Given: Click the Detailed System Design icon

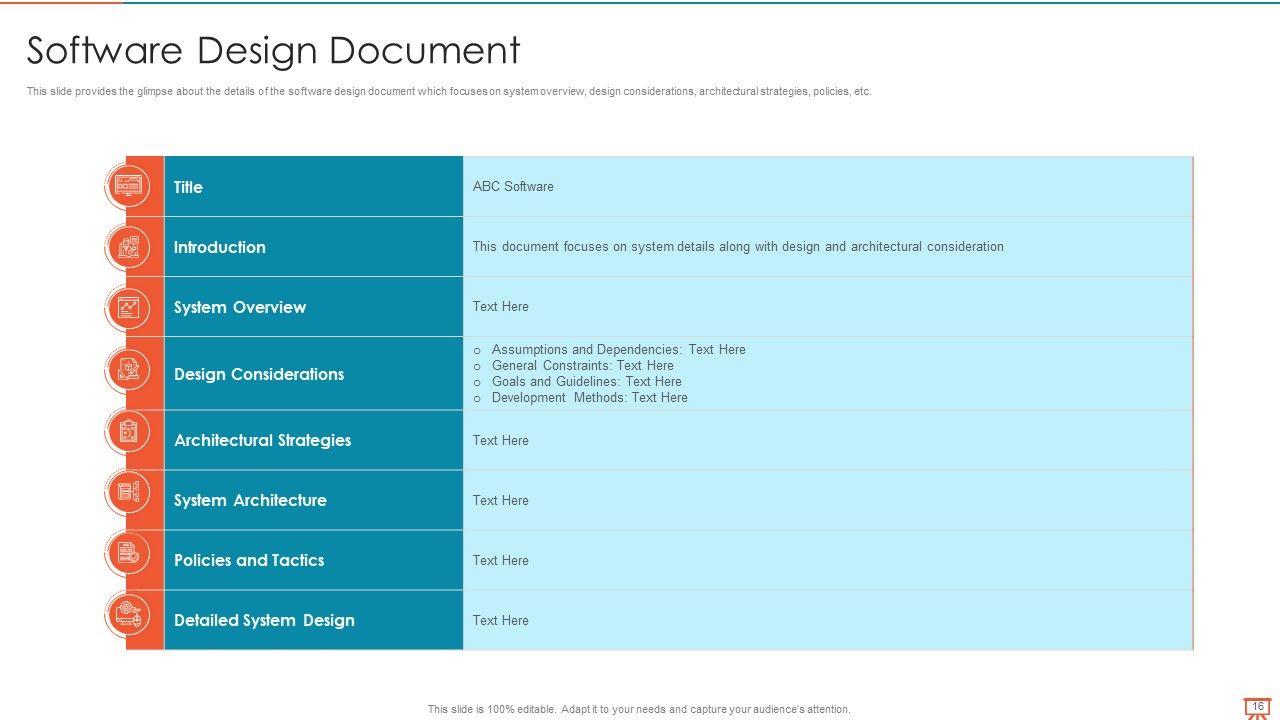Looking at the screenshot, I should tap(129, 614).
